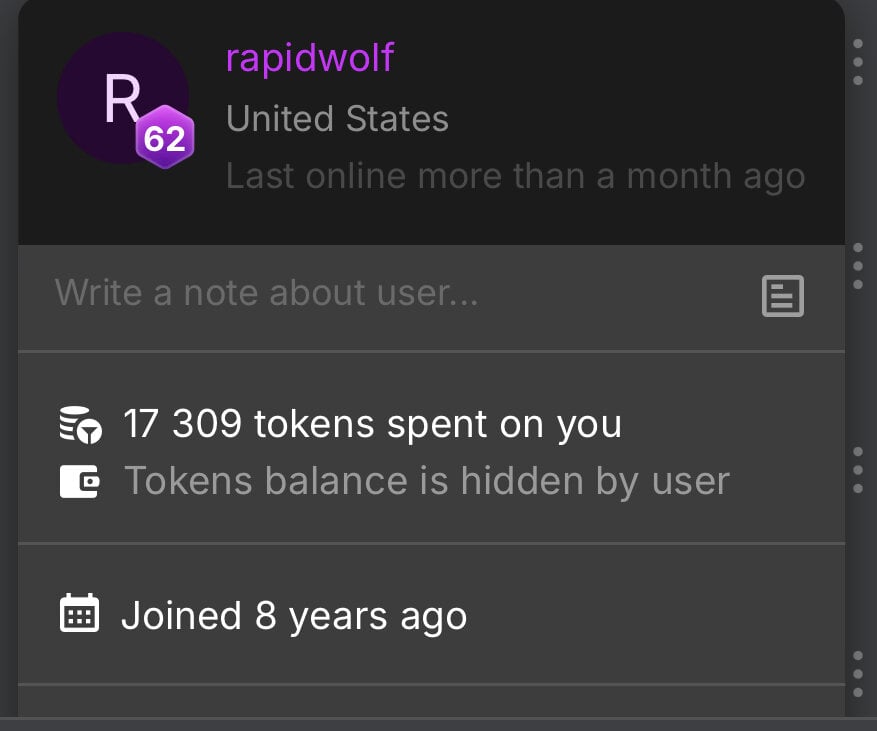This screenshot has height=731, width=877.
Task: Click the purple level 62 hexagon badge
Action: (x=164, y=138)
